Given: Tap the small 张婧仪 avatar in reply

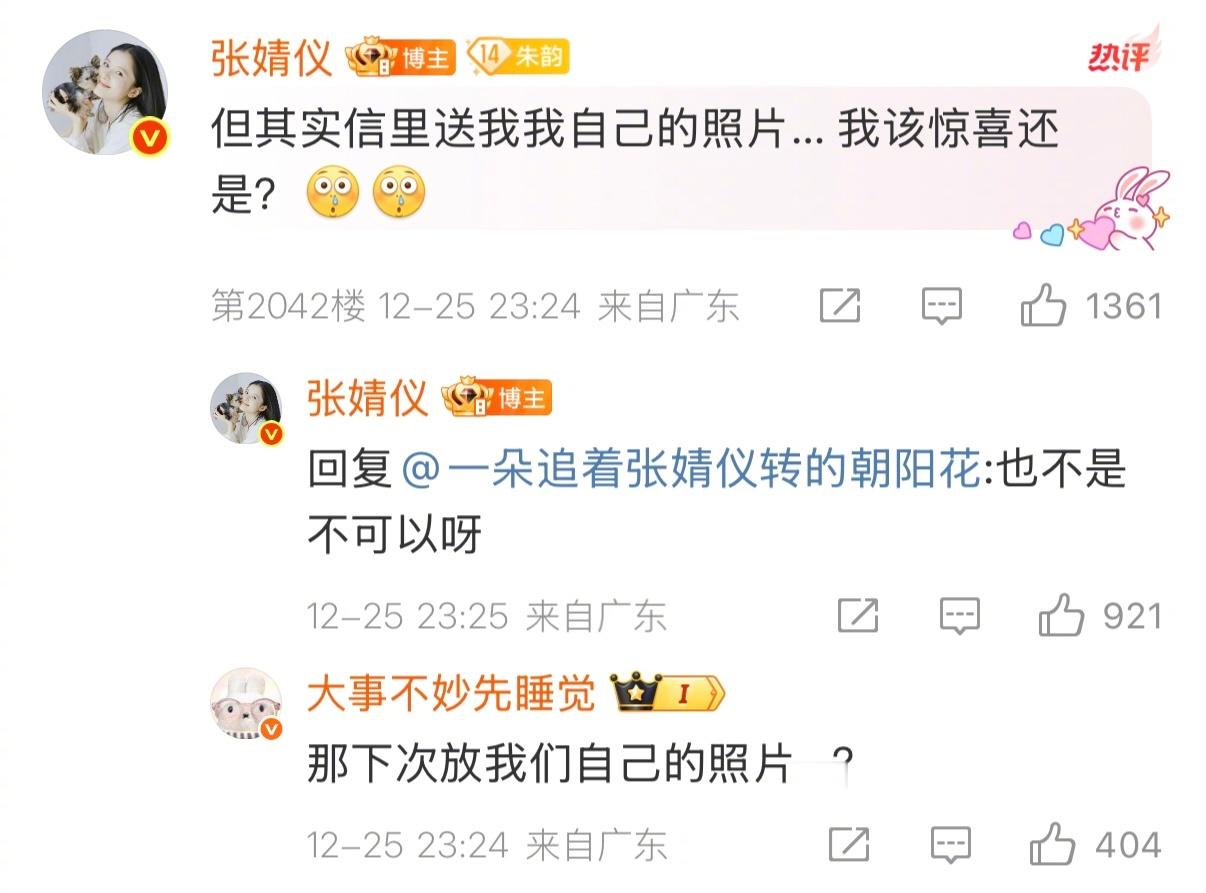Looking at the screenshot, I should click(246, 409).
